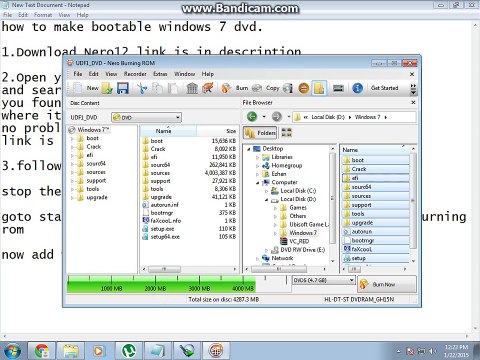Open the back history dropdown arrow
The width and height of the screenshot is (480, 360).
tap(264, 117)
